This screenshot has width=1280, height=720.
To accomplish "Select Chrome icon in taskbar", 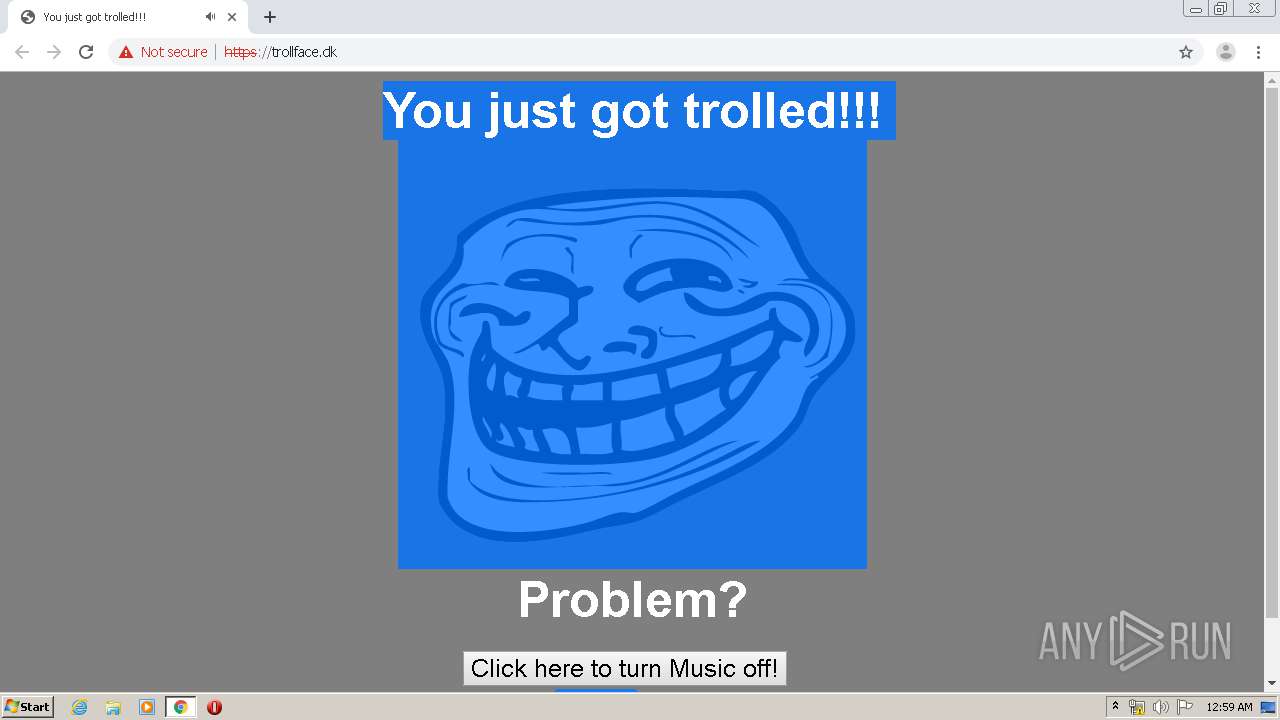I will click(180, 707).
